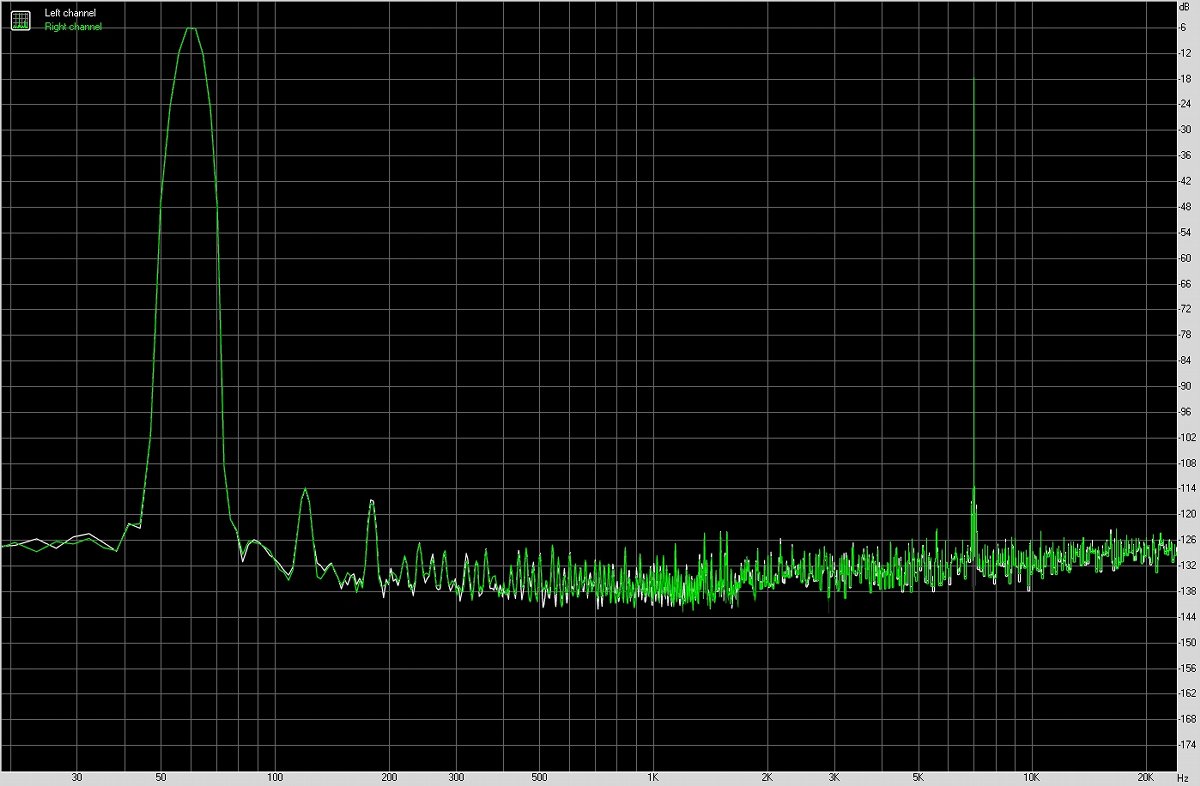Click the "5K" frequency axis label
Screen dimensions: 1200x786
pos(918,777)
